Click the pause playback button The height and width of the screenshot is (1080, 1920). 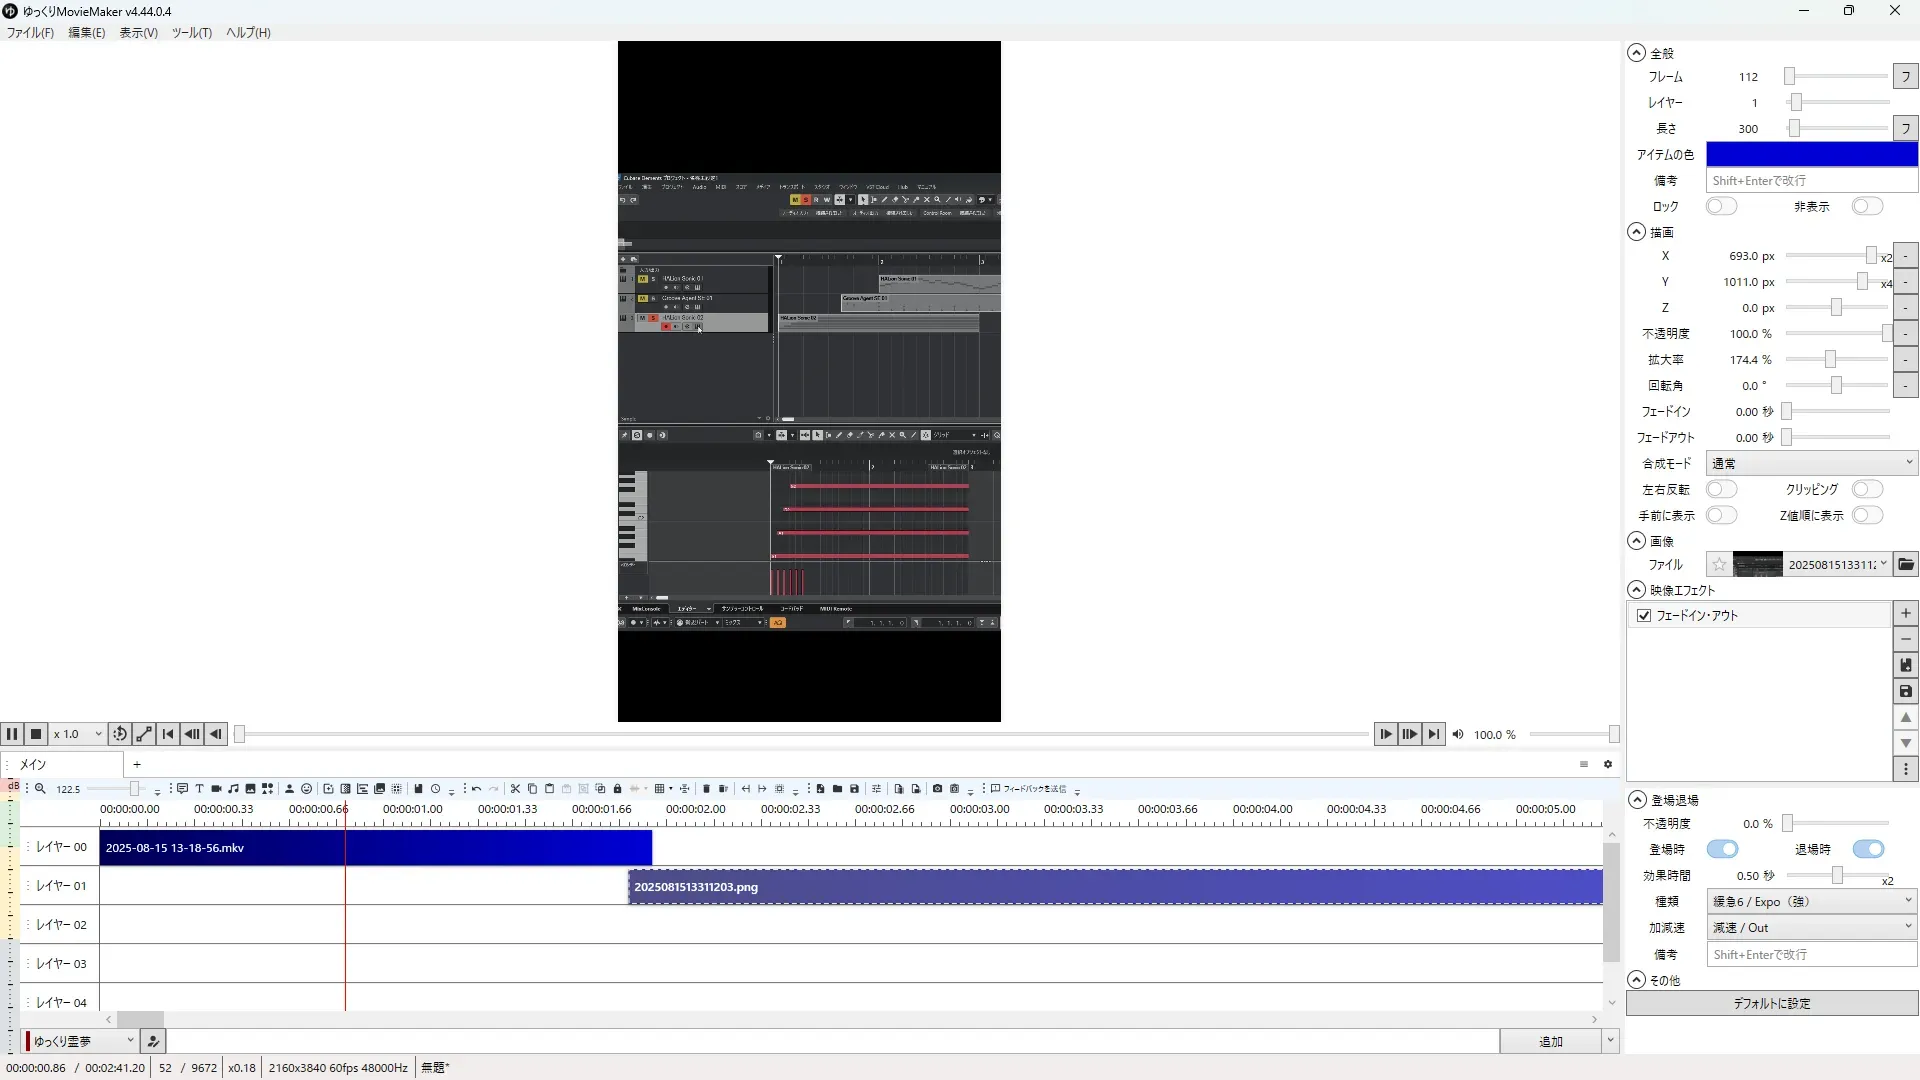coord(12,734)
